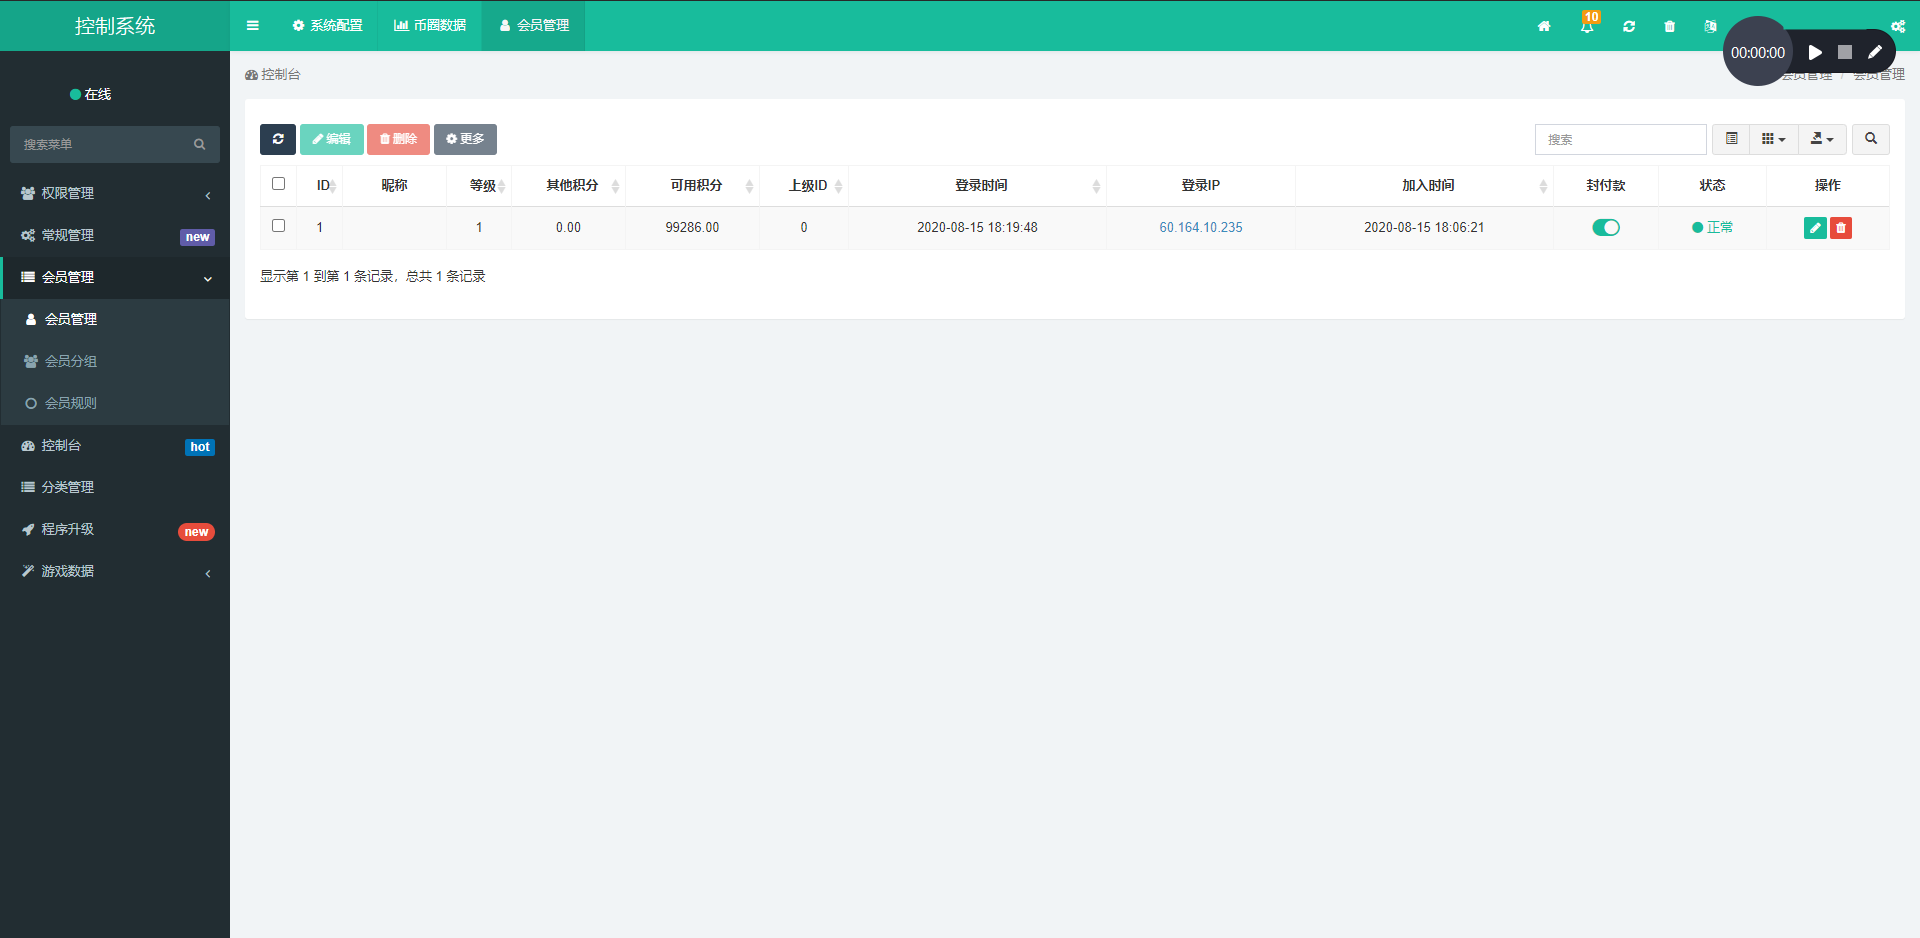Click the refresh icon in the top bar
This screenshot has height=938, width=1920.
[1629, 27]
